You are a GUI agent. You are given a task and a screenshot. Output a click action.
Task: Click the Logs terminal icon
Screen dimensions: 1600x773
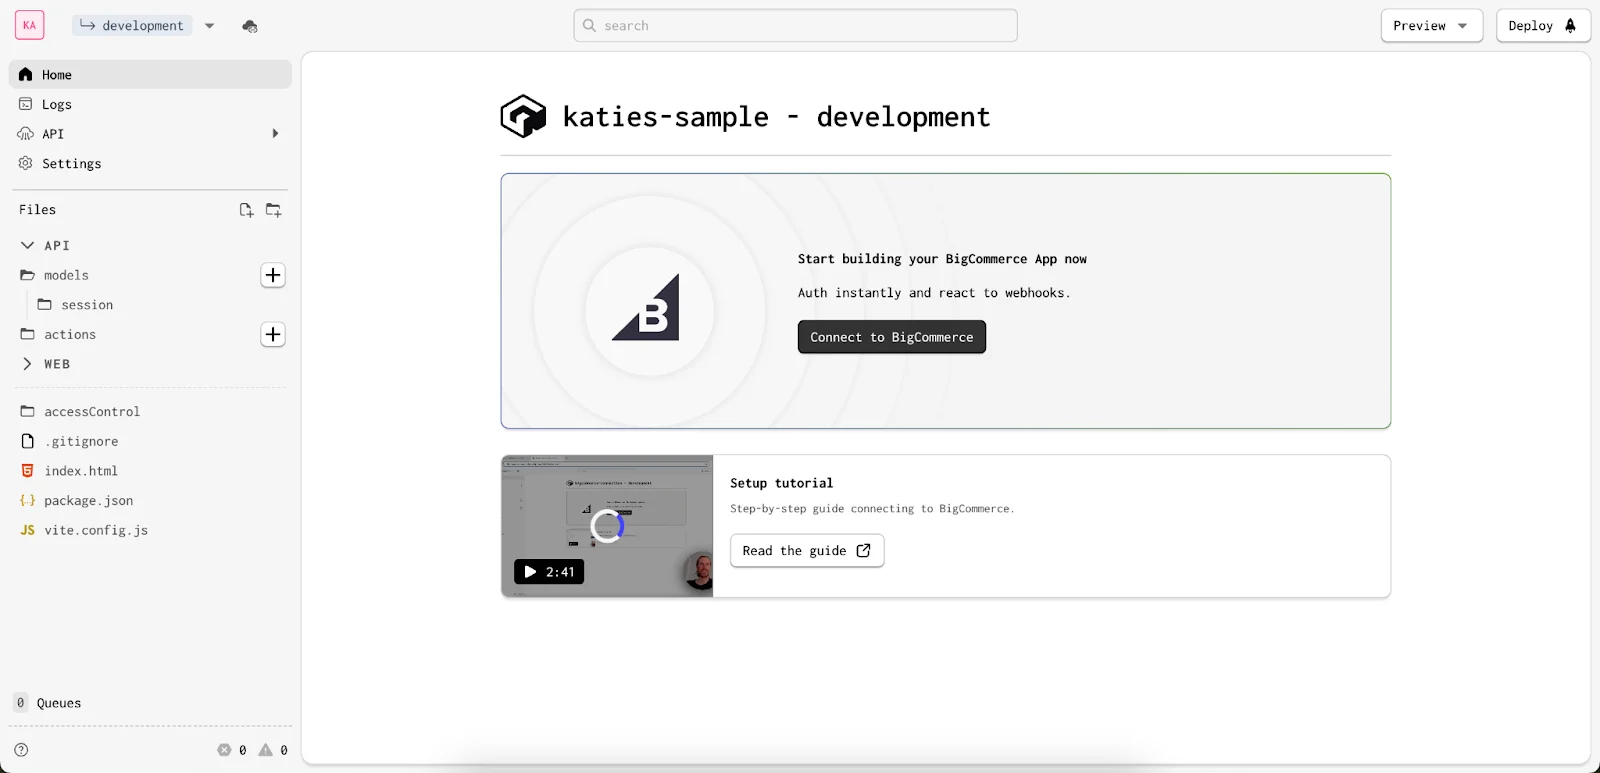(26, 104)
